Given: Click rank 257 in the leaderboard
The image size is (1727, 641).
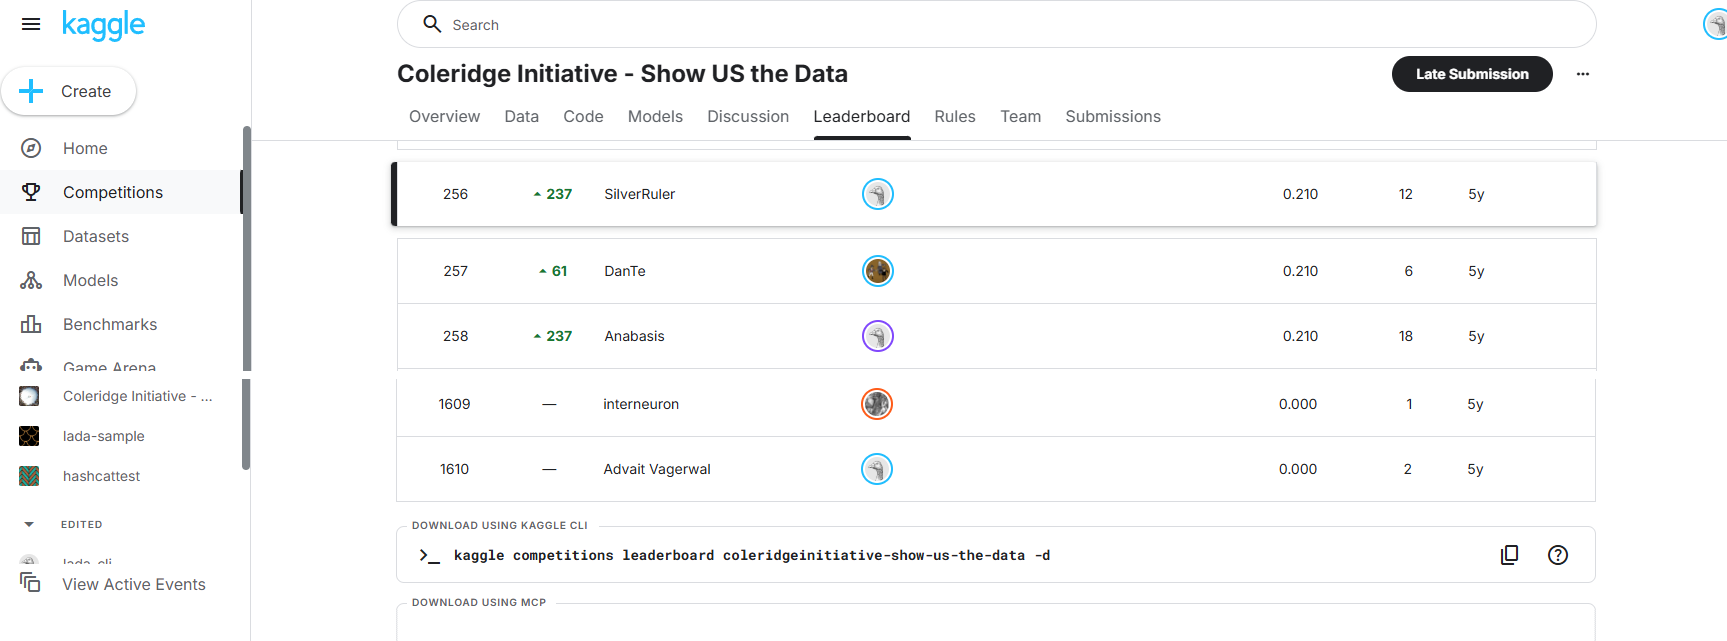Looking at the screenshot, I should [x=455, y=271].
